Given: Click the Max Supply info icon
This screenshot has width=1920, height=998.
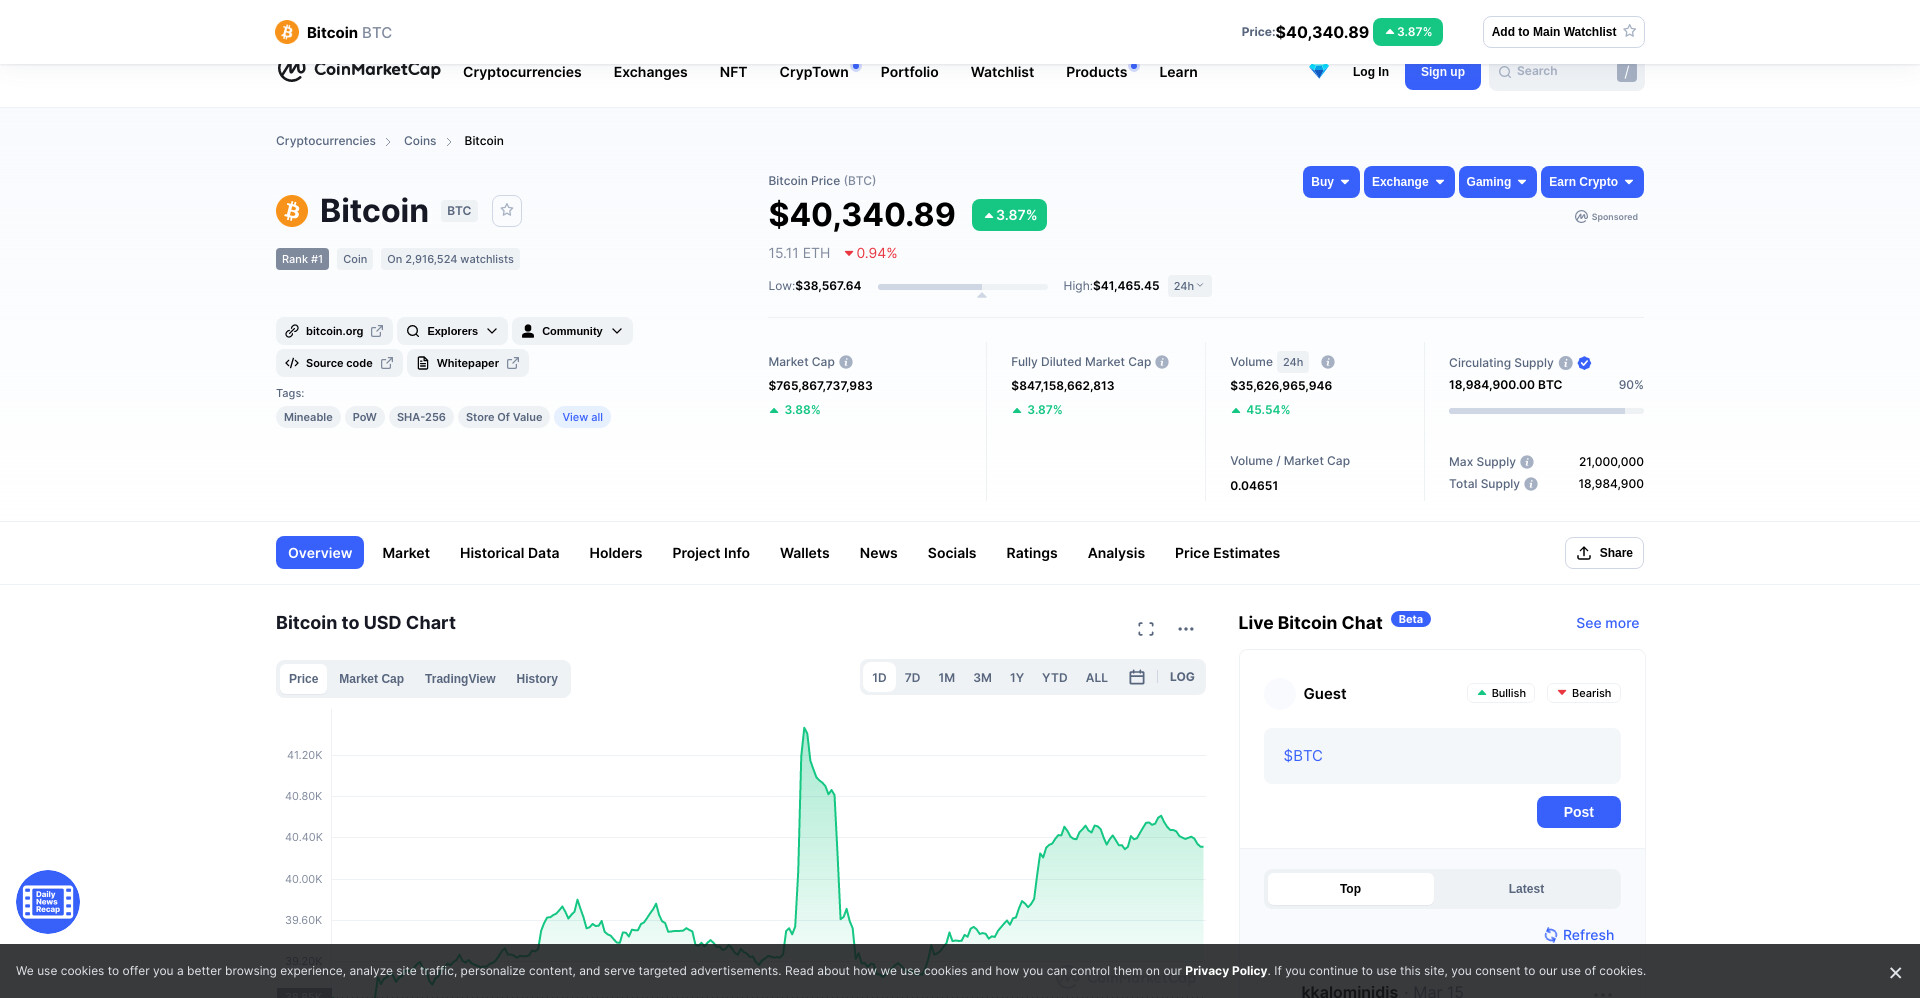Looking at the screenshot, I should (1527, 462).
